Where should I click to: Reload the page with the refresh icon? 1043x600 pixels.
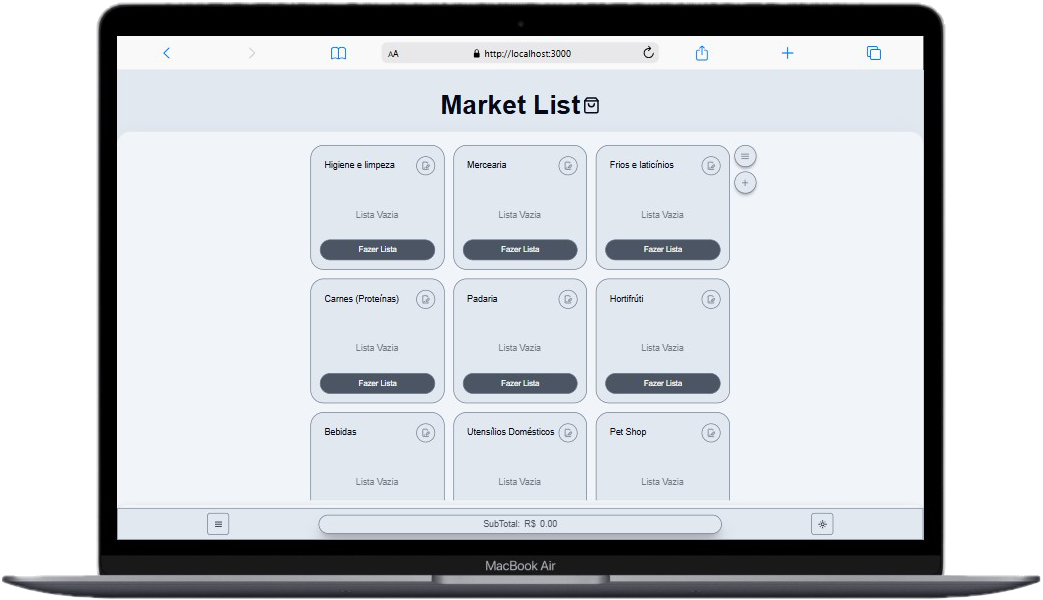(x=648, y=53)
